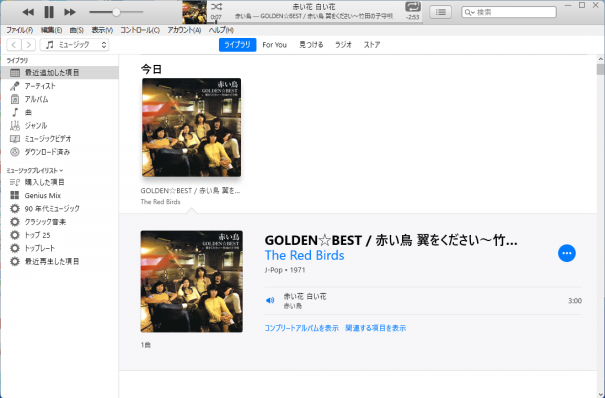This screenshot has width=605, height=398.
Task: Click the playback progress bar
Action: pyautogui.click(x=314, y=22)
